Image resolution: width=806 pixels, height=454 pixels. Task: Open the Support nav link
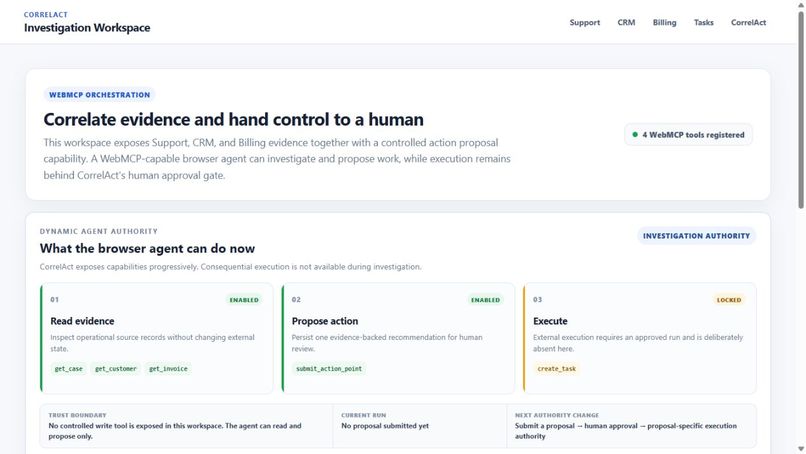point(584,23)
